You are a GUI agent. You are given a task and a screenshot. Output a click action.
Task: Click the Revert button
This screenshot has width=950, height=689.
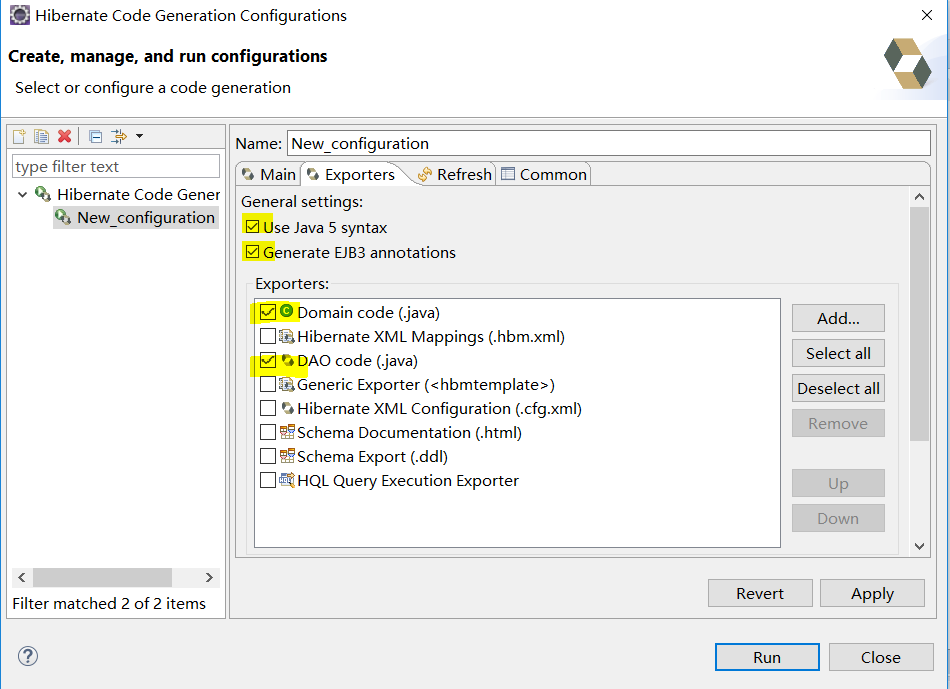tap(760, 593)
